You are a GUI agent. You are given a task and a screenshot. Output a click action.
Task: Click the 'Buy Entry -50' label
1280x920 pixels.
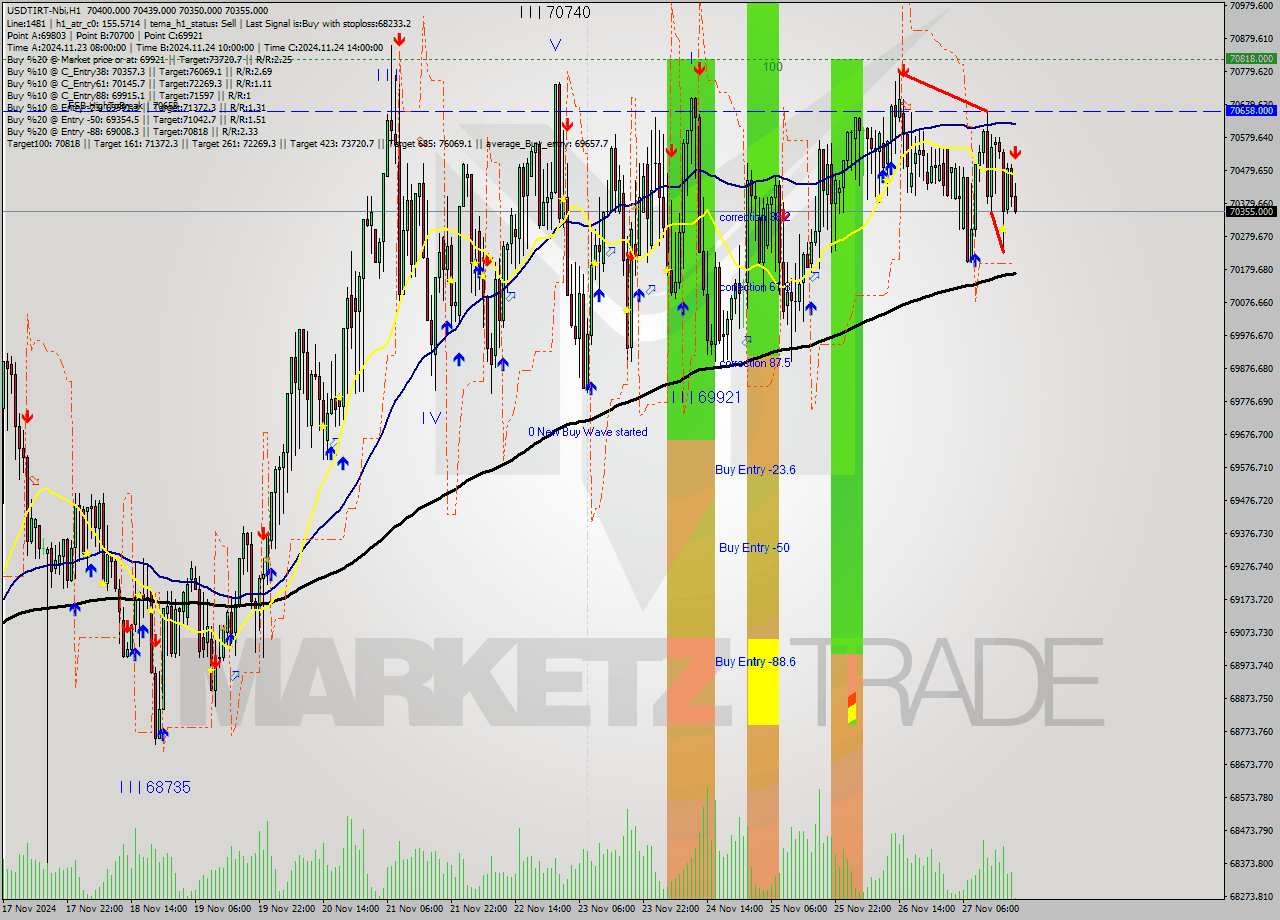[x=754, y=547]
